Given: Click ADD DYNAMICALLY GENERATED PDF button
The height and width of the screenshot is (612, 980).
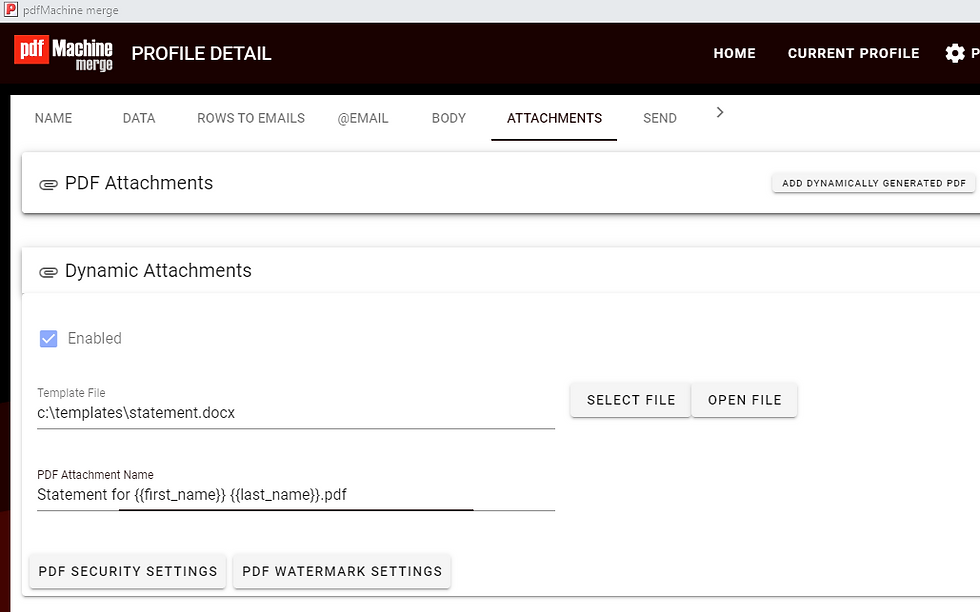Looking at the screenshot, I should pyautogui.click(x=873, y=183).
